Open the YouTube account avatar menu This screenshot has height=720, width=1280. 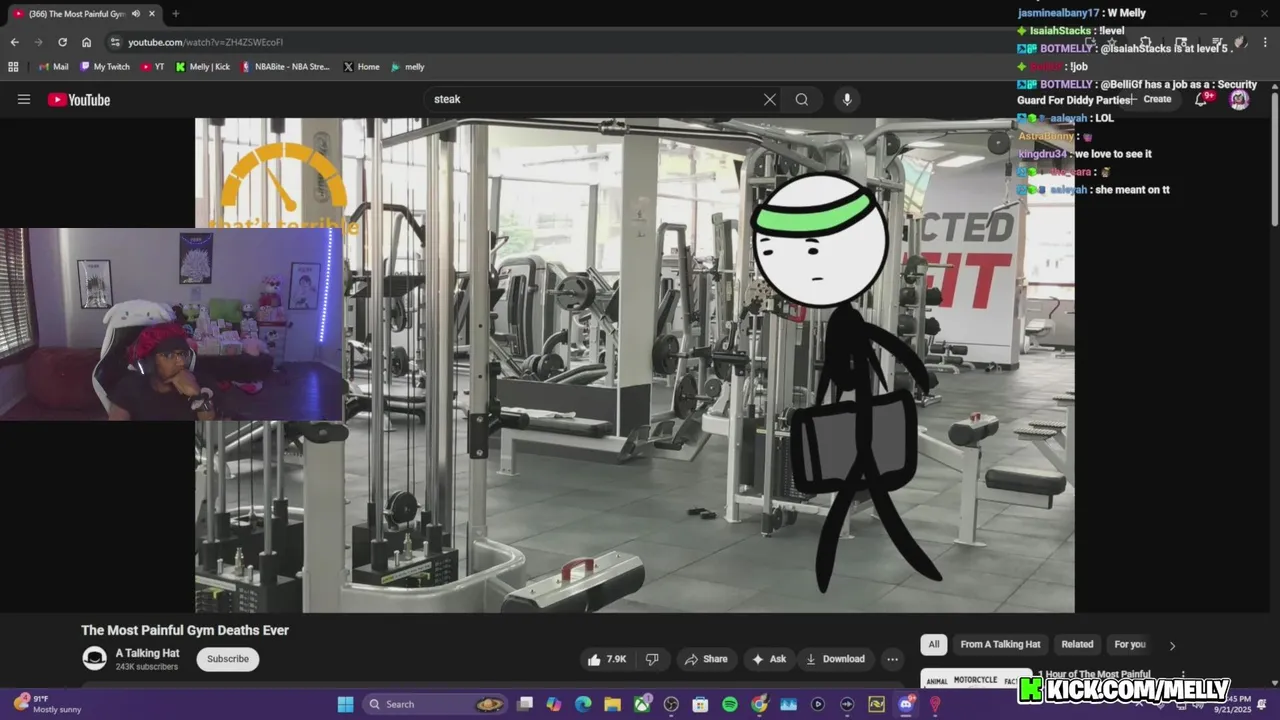[1239, 99]
